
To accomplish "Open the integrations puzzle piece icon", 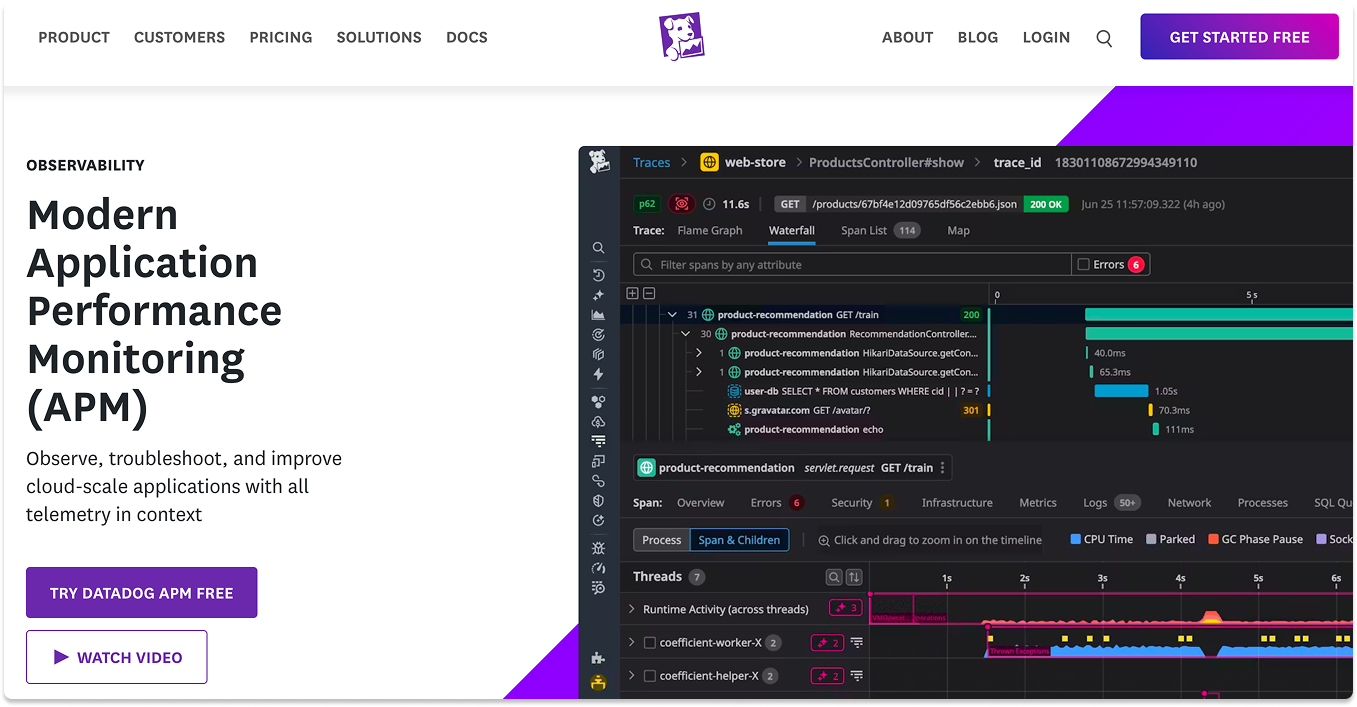I will (598, 658).
